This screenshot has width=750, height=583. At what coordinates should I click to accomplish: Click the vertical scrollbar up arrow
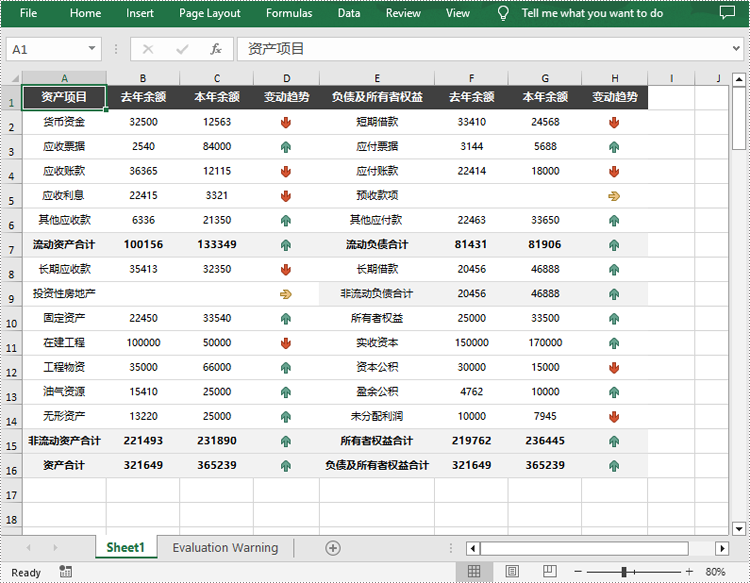click(739, 79)
